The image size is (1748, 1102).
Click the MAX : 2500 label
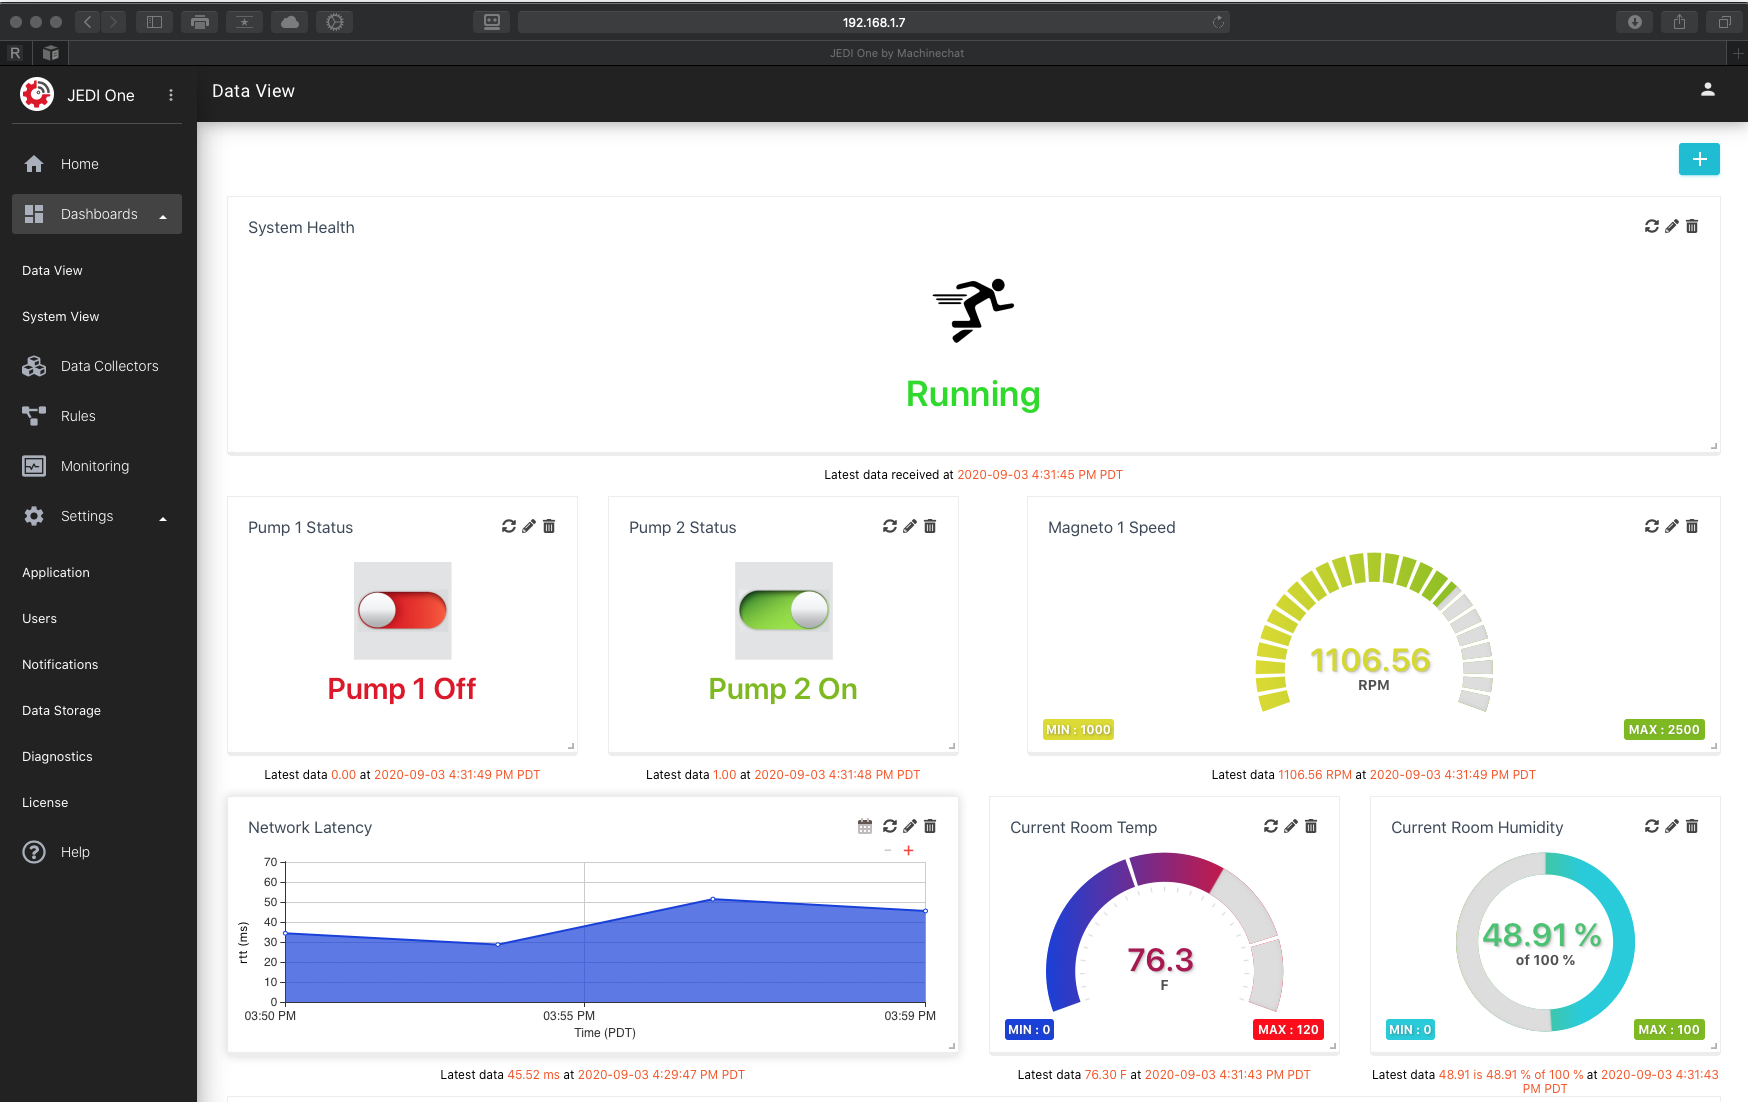point(1664,730)
